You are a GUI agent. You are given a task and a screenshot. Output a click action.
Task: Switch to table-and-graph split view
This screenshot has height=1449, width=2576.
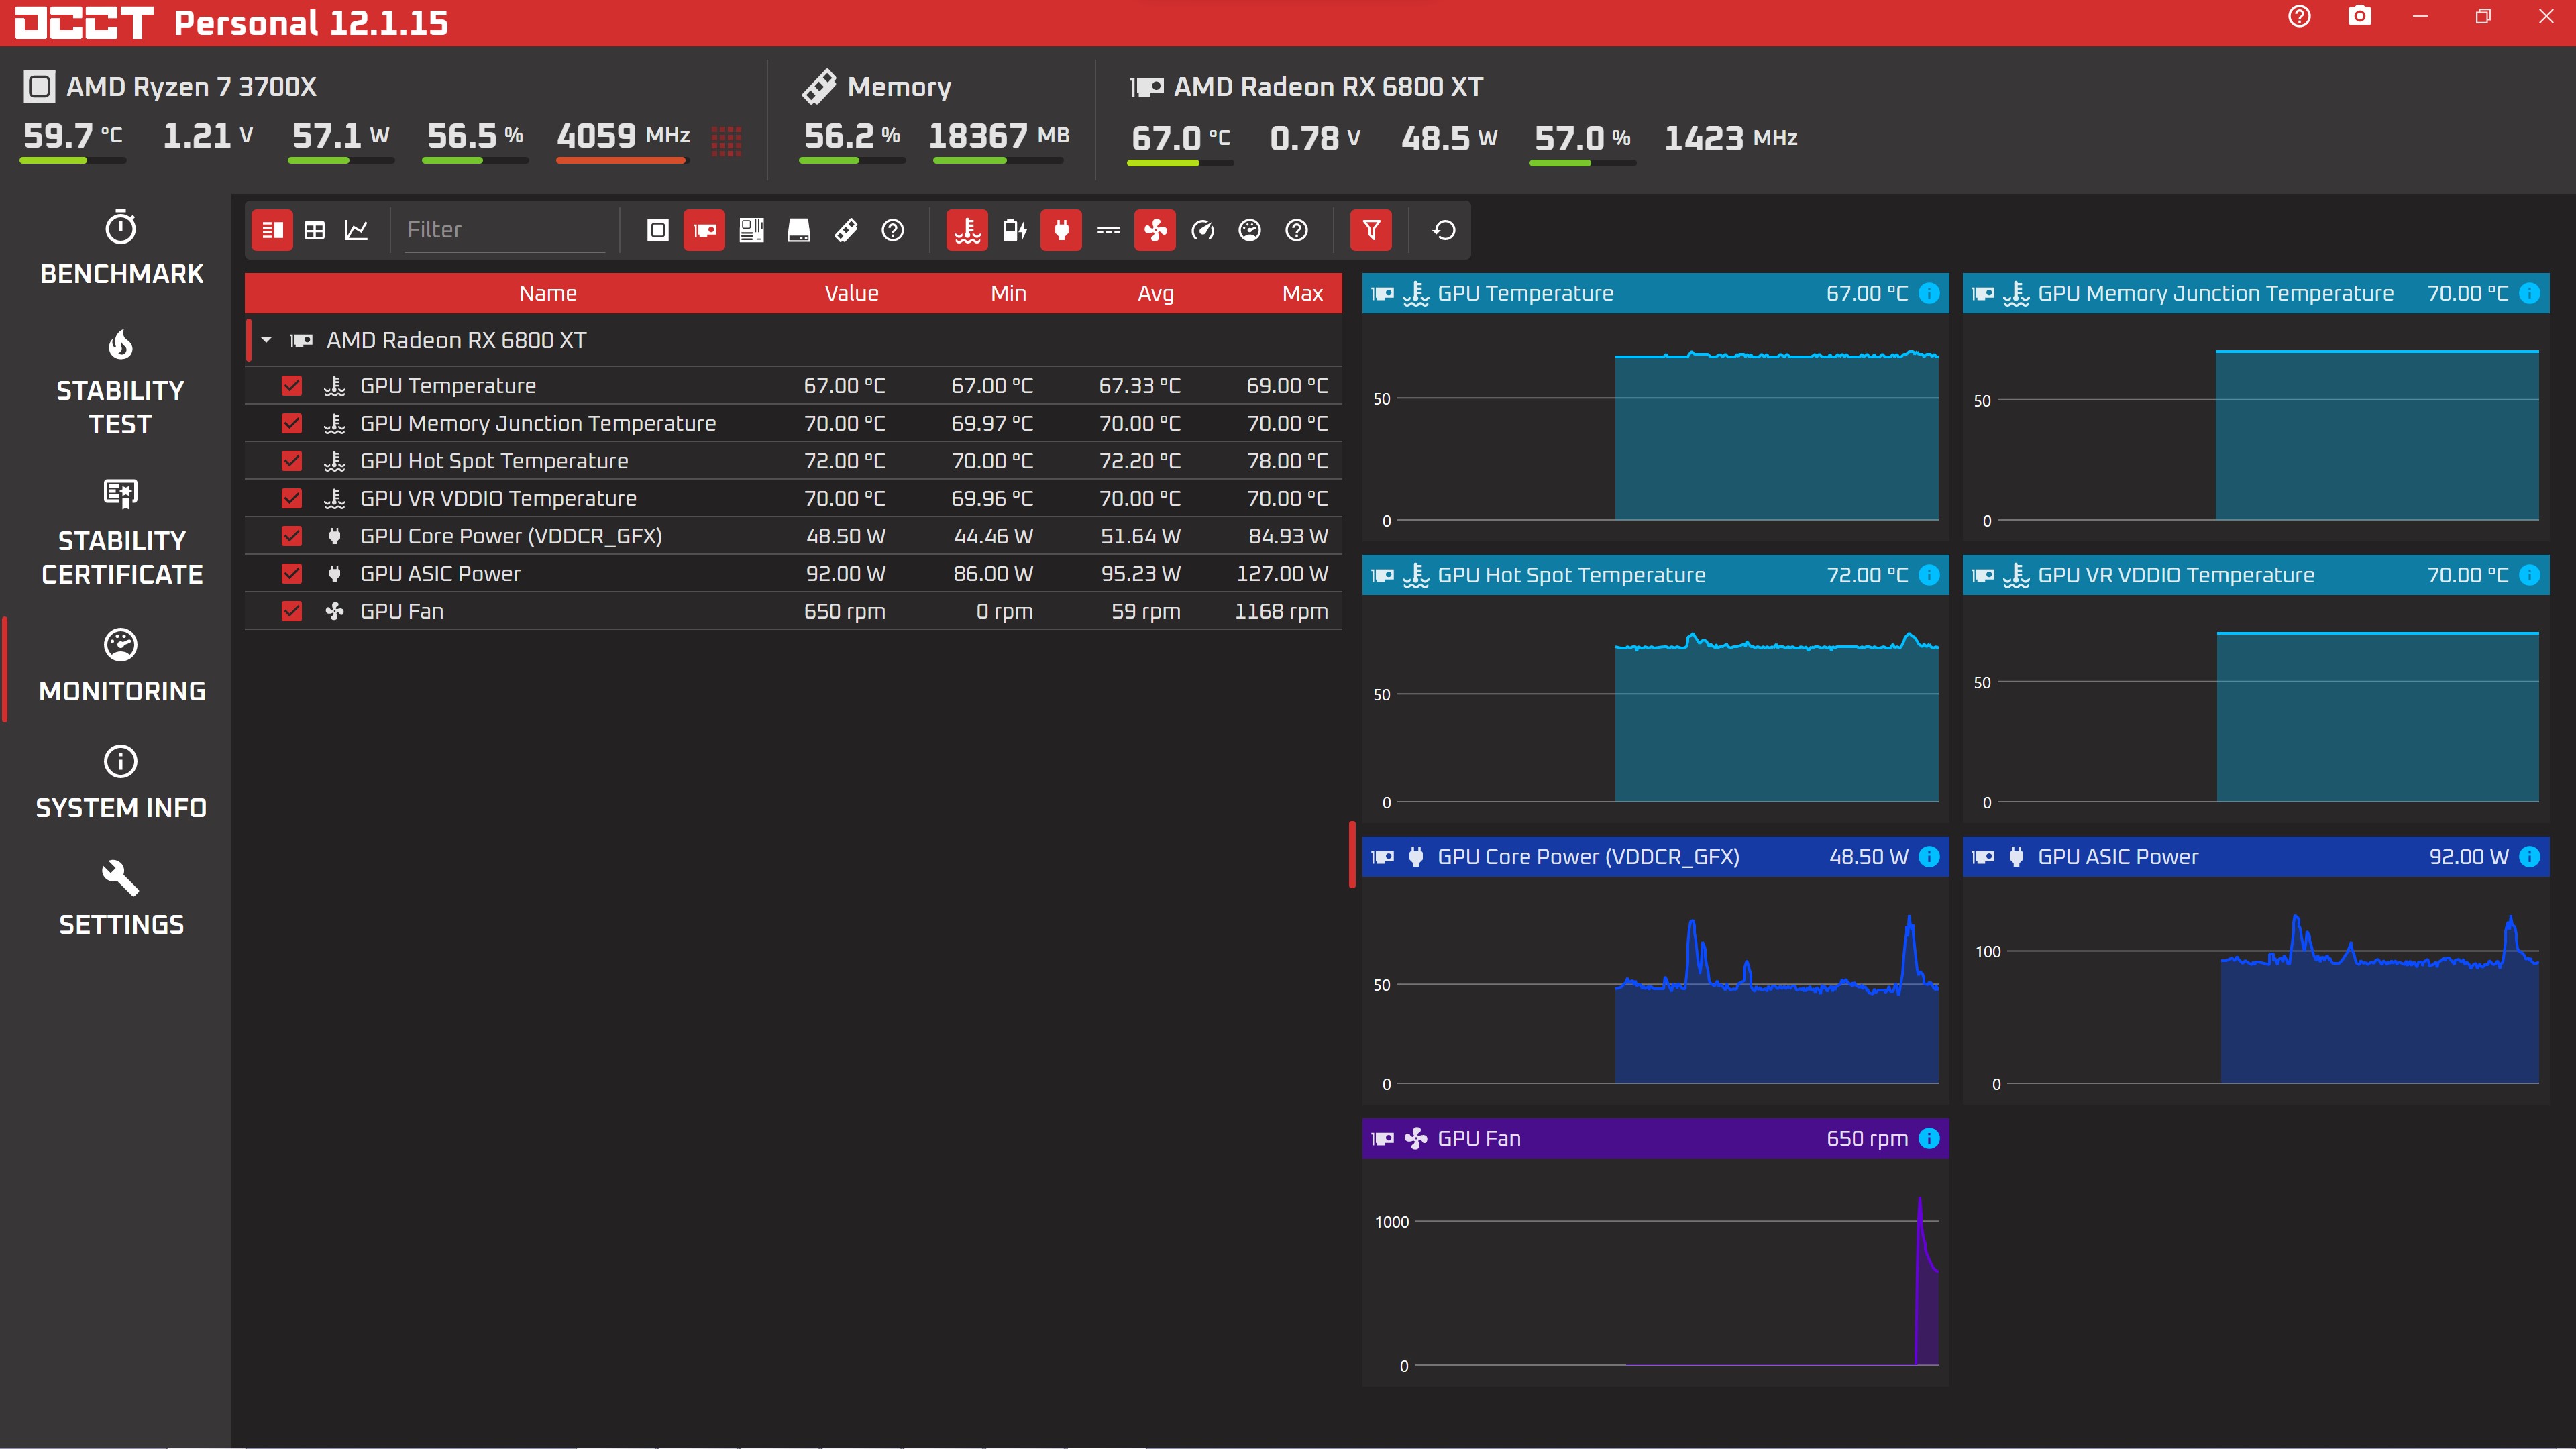point(272,230)
